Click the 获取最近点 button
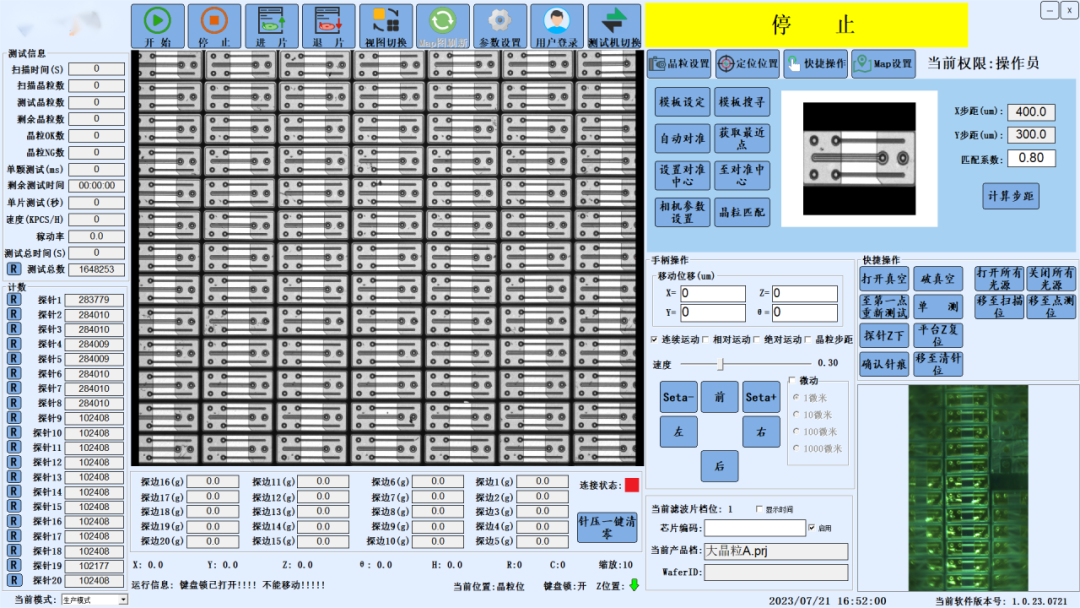 (x=742, y=138)
